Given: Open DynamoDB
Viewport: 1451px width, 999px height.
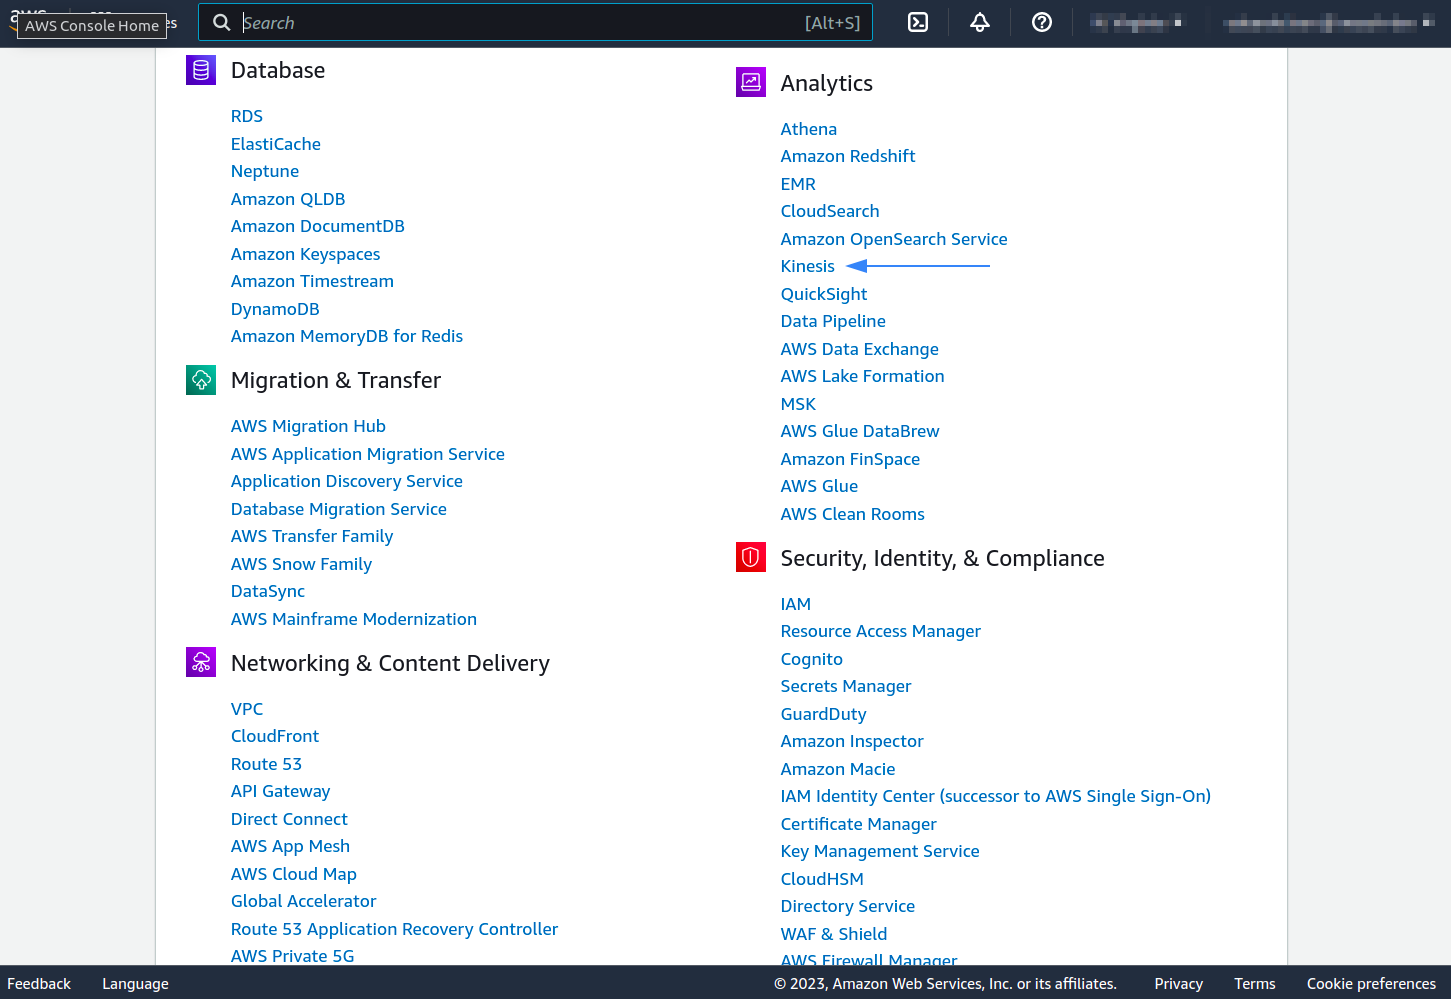Looking at the screenshot, I should [275, 309].
